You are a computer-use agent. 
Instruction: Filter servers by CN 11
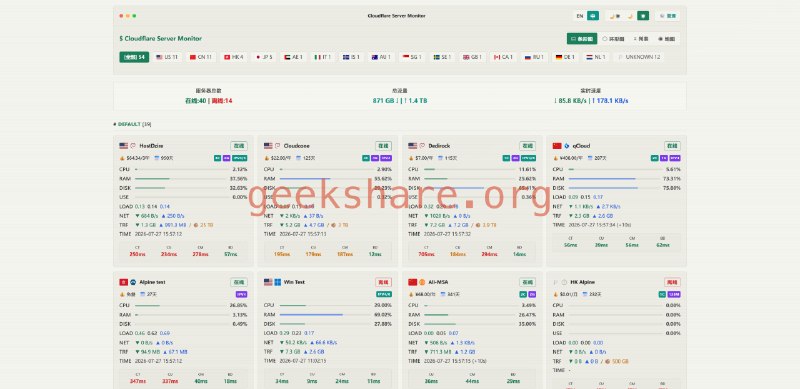(201, 57)
